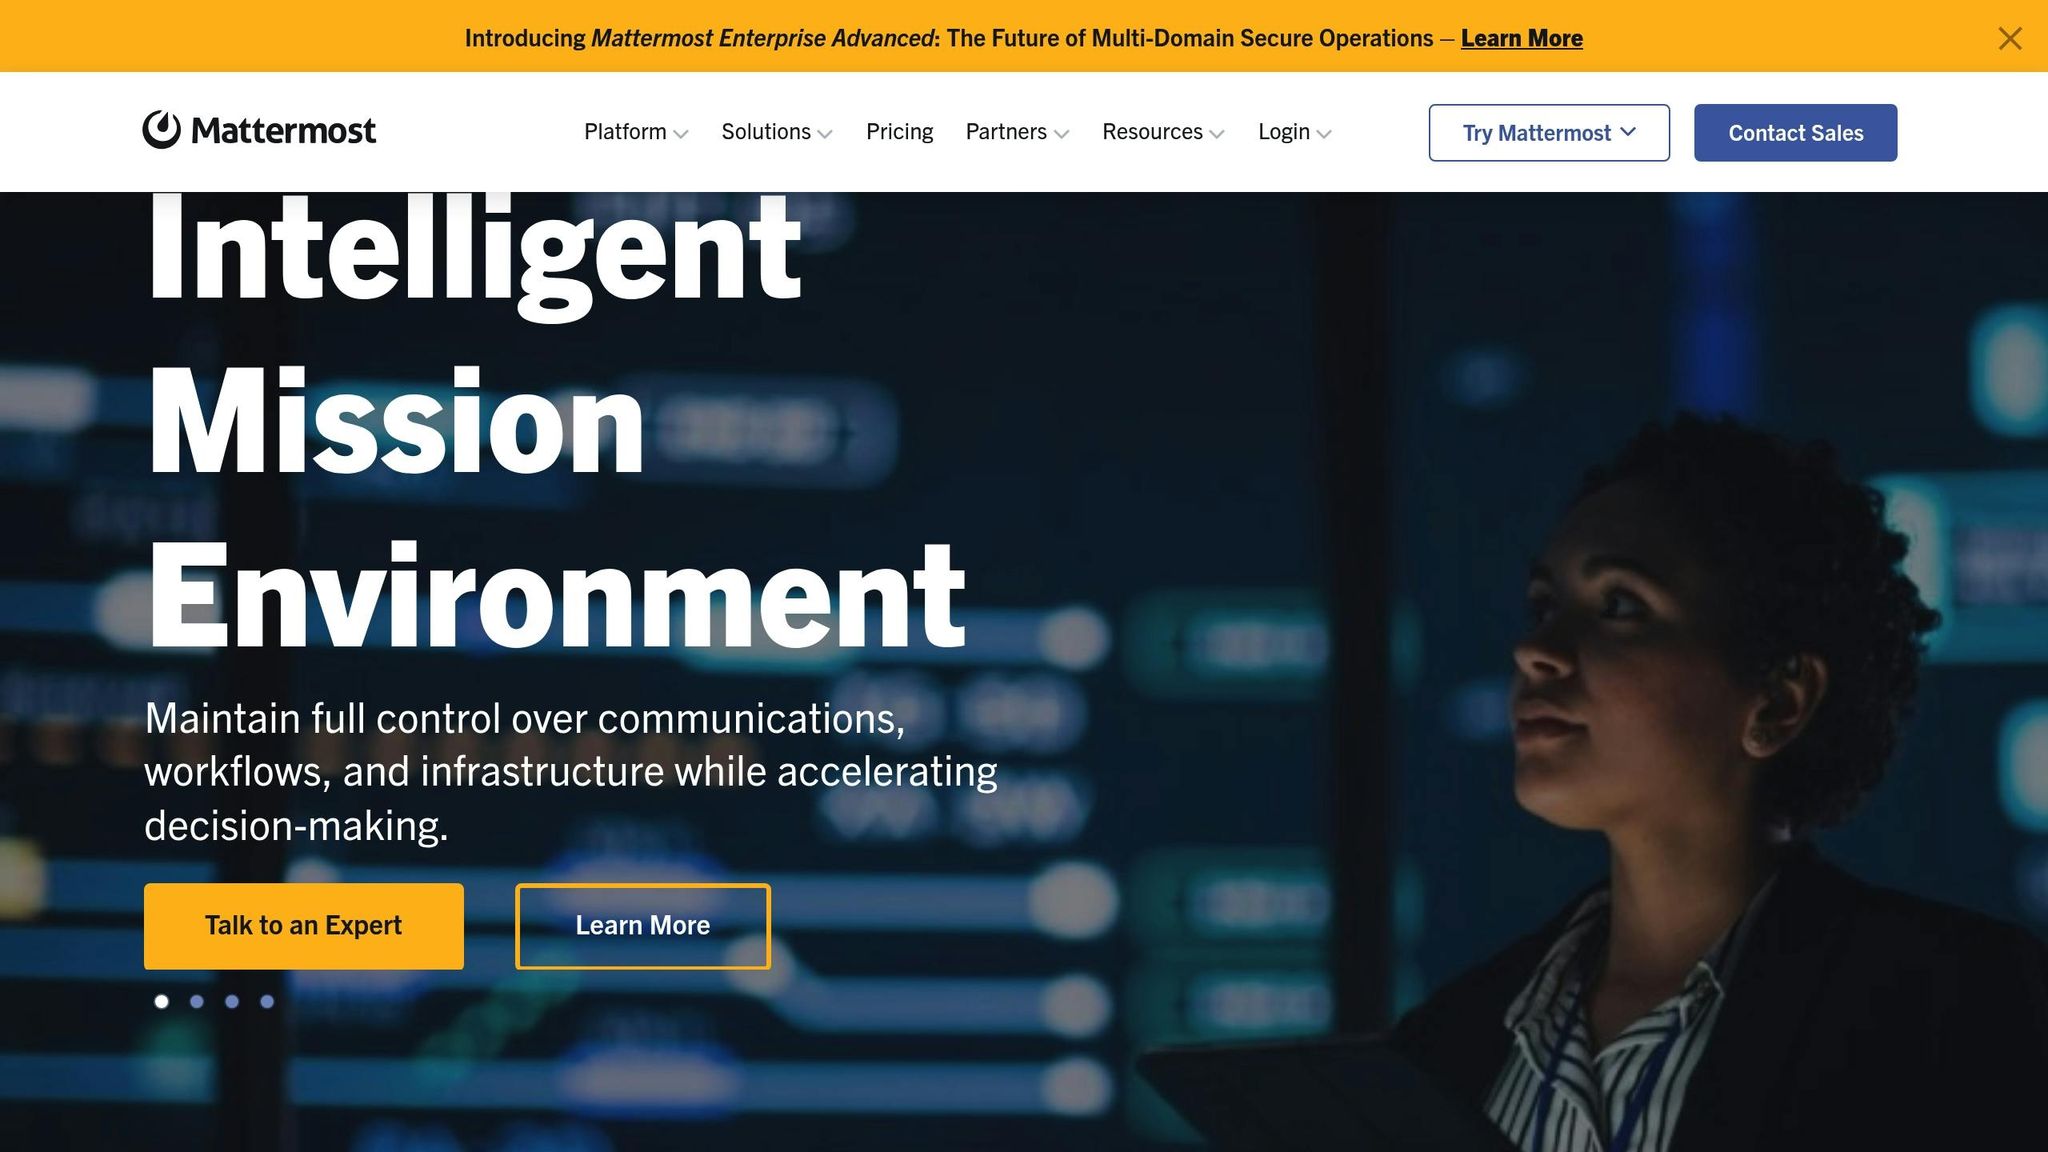
Task: Dismiss the announcement banner with the X icon
Action: [x=2009, y=38]
